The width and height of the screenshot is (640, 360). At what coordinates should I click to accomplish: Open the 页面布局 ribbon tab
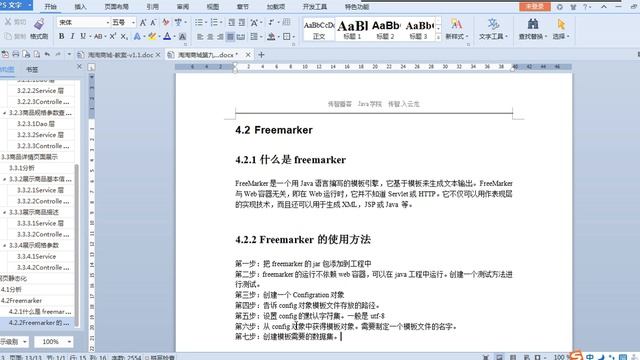pos(116,7)
